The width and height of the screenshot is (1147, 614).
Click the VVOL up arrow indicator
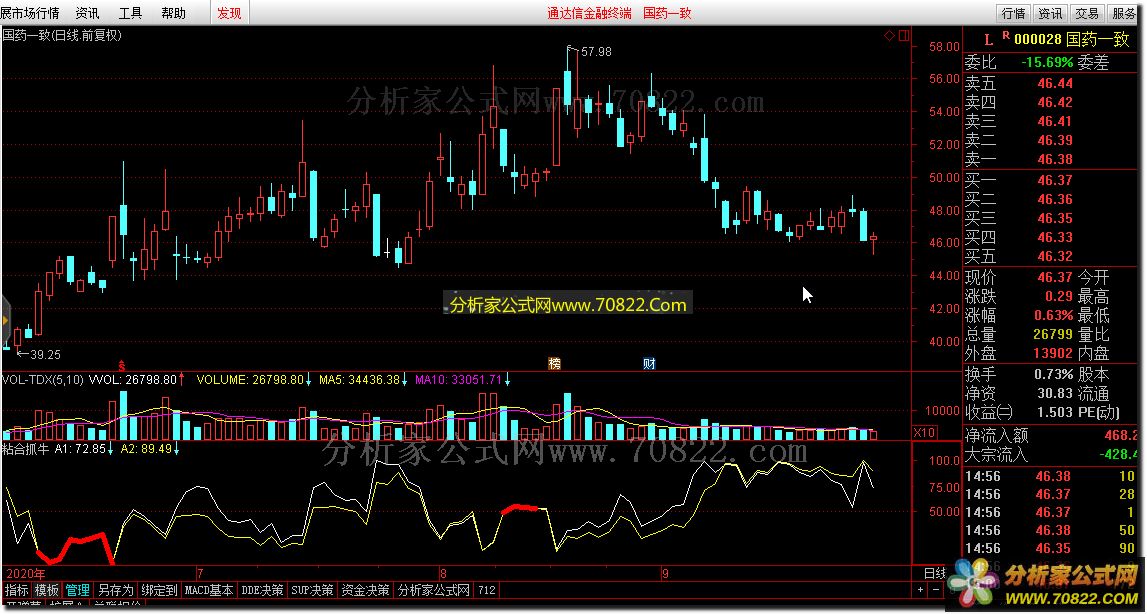pos(182,379)
